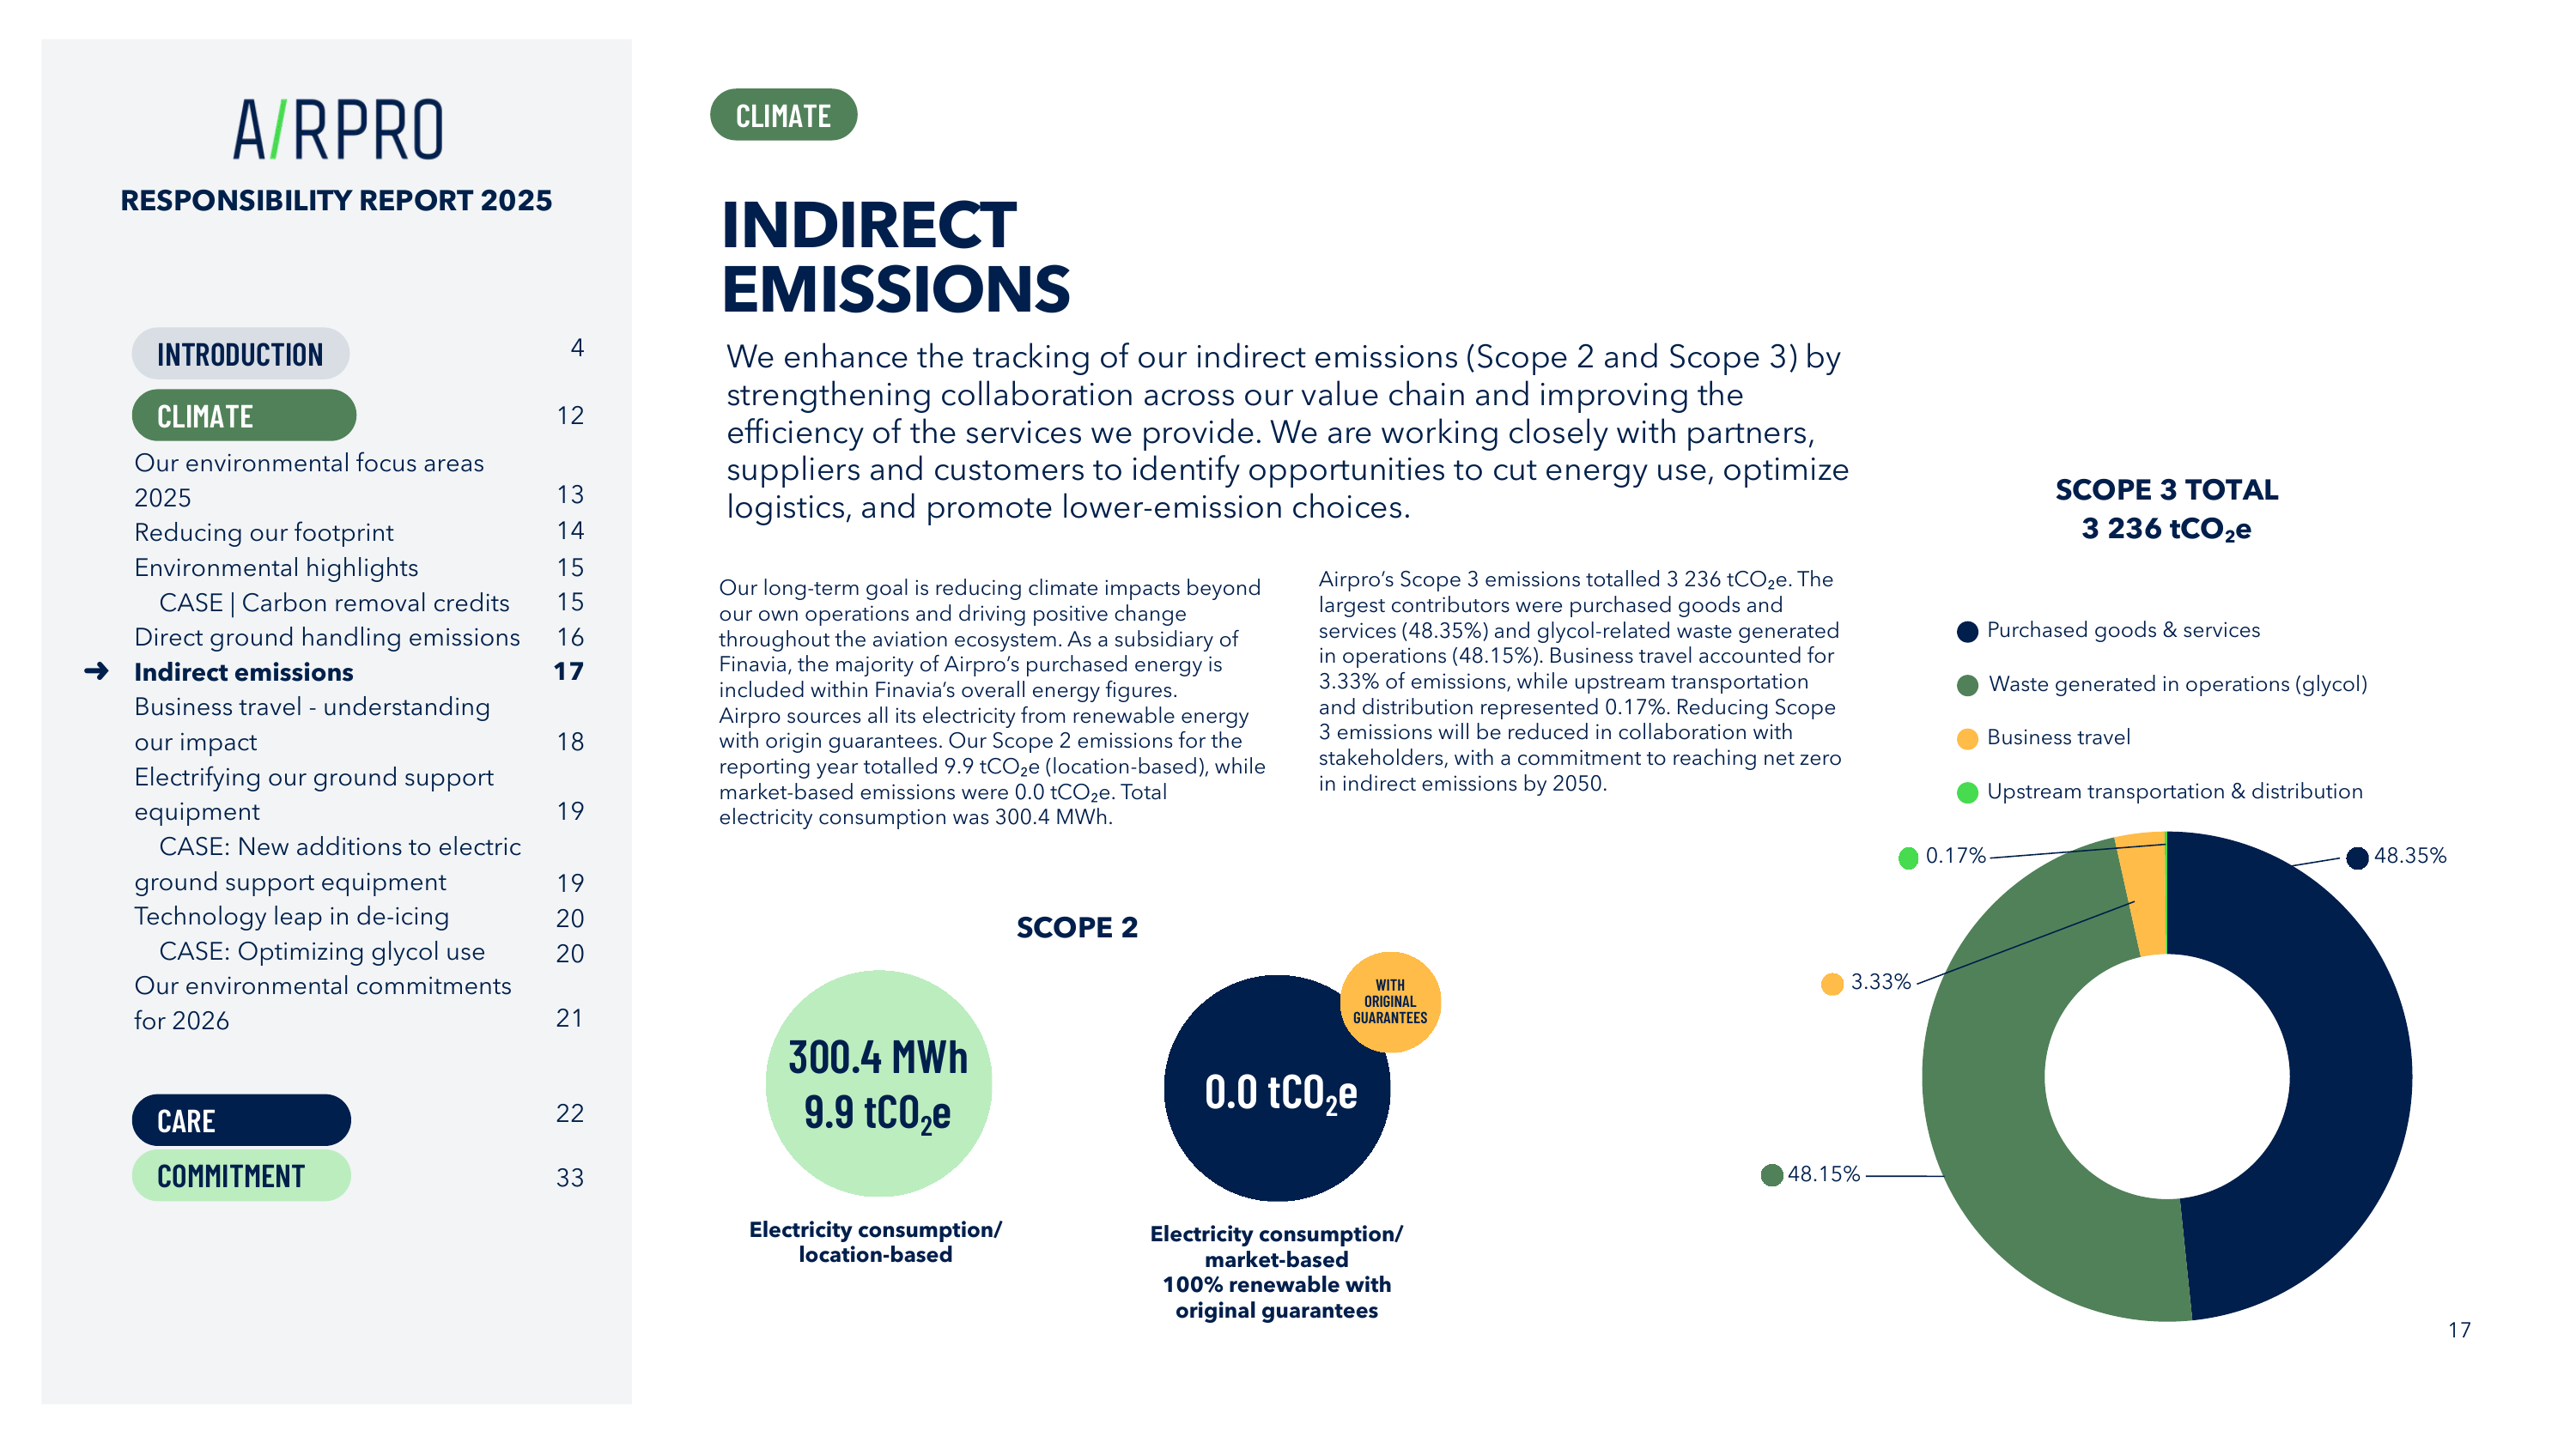Click the Purchased goods & services legend label
The height and width of the screenshot is (1449, 2576).
pyautogui.click(x=2123, y=630)
